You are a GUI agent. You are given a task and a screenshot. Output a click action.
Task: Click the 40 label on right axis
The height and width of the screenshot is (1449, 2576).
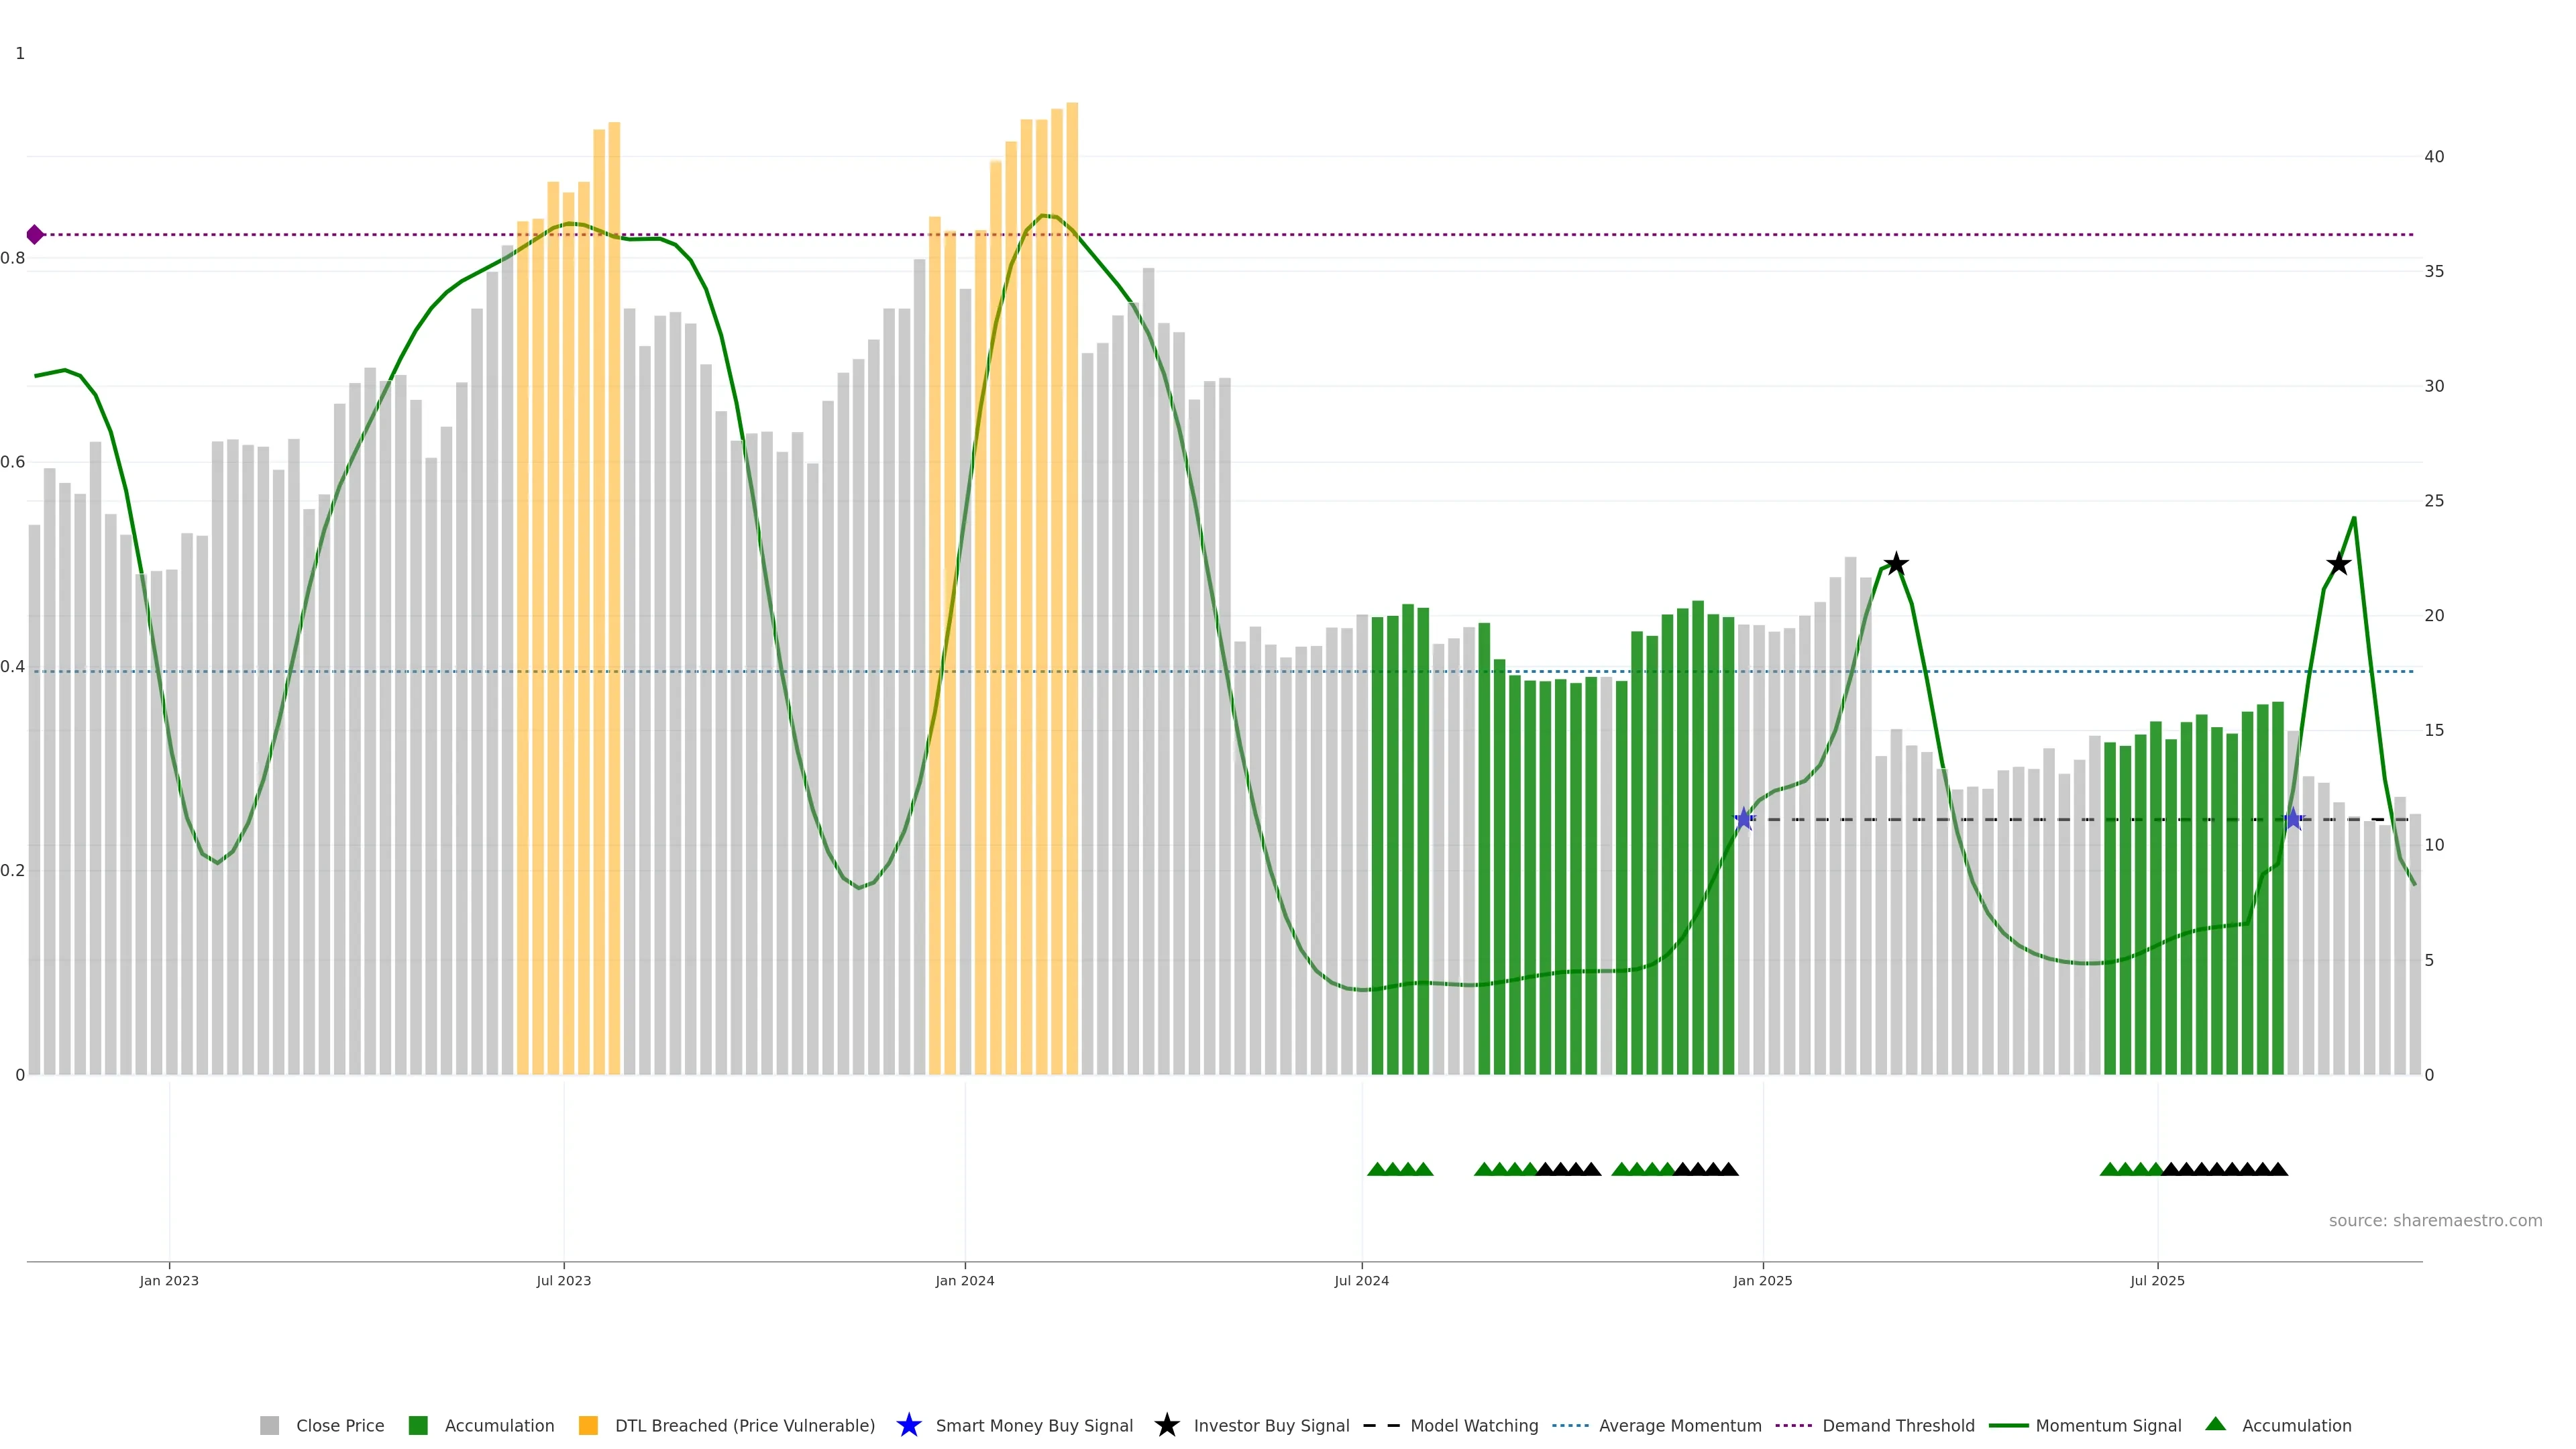click(2434, 157)
